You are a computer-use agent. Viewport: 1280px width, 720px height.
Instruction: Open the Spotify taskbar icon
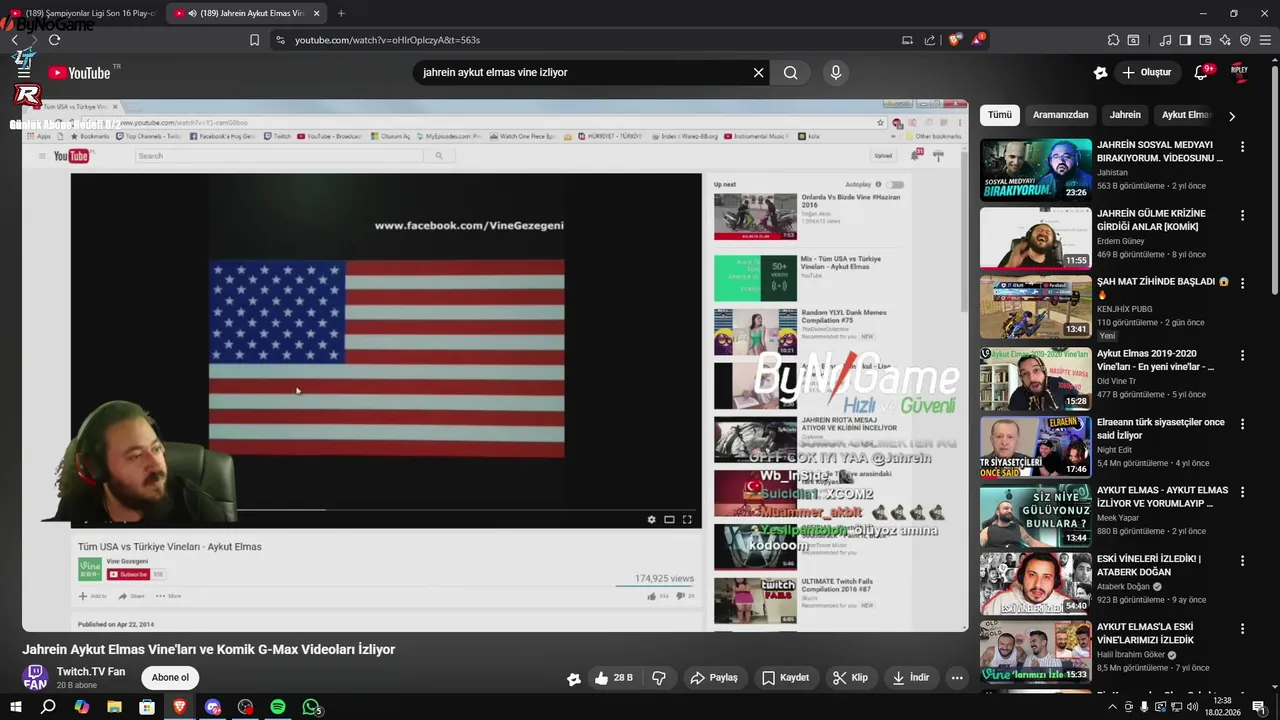click(x=278, y=707)
